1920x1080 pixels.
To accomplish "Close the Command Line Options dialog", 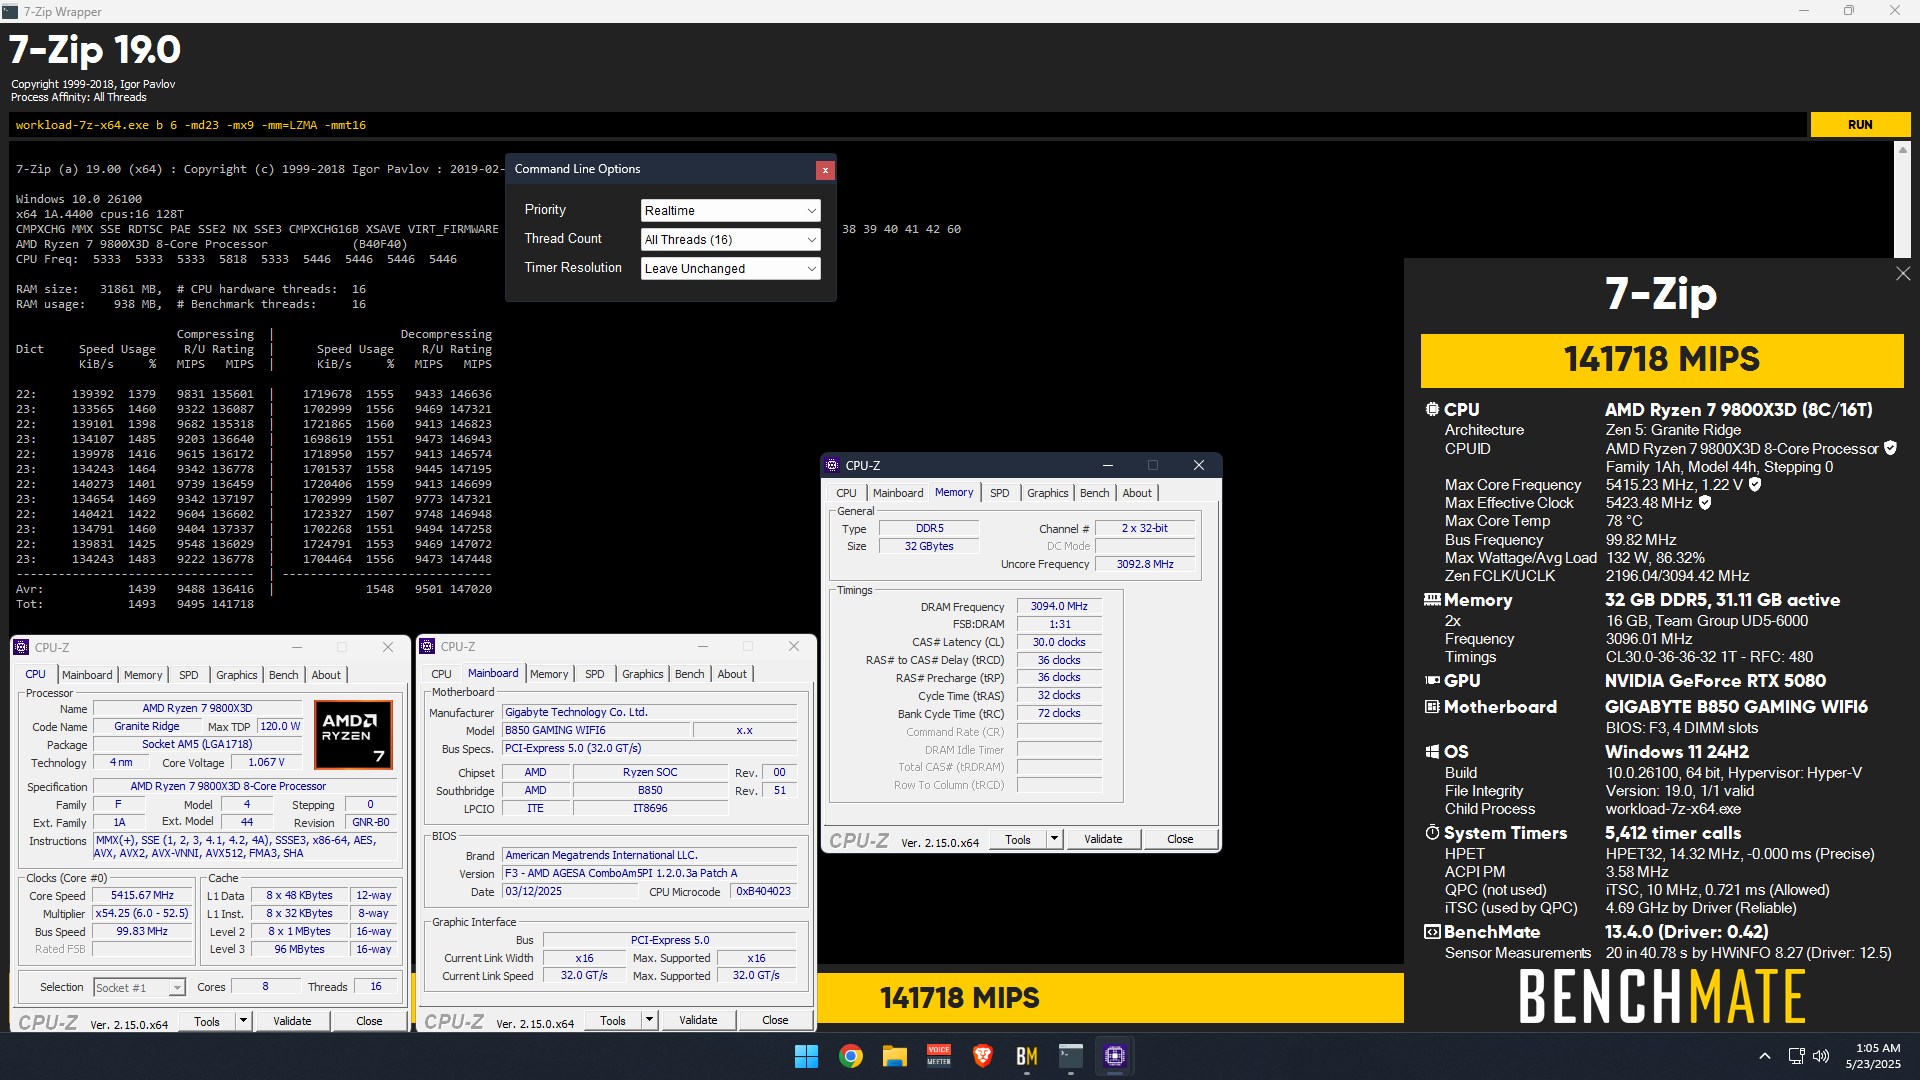I will 825,170.
